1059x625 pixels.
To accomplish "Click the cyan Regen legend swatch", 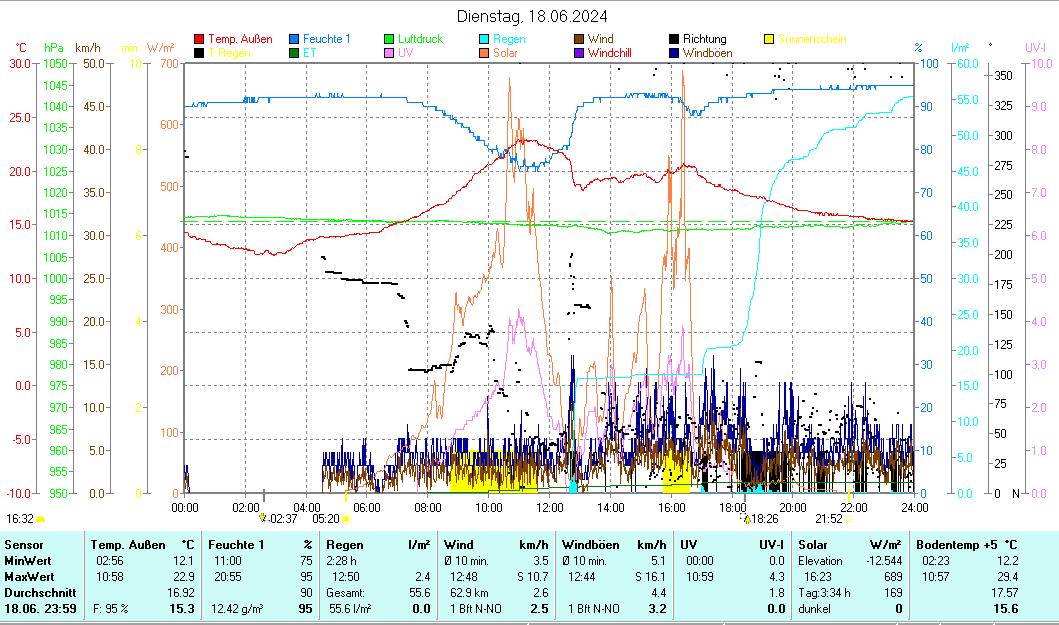I will coord(484,39).
